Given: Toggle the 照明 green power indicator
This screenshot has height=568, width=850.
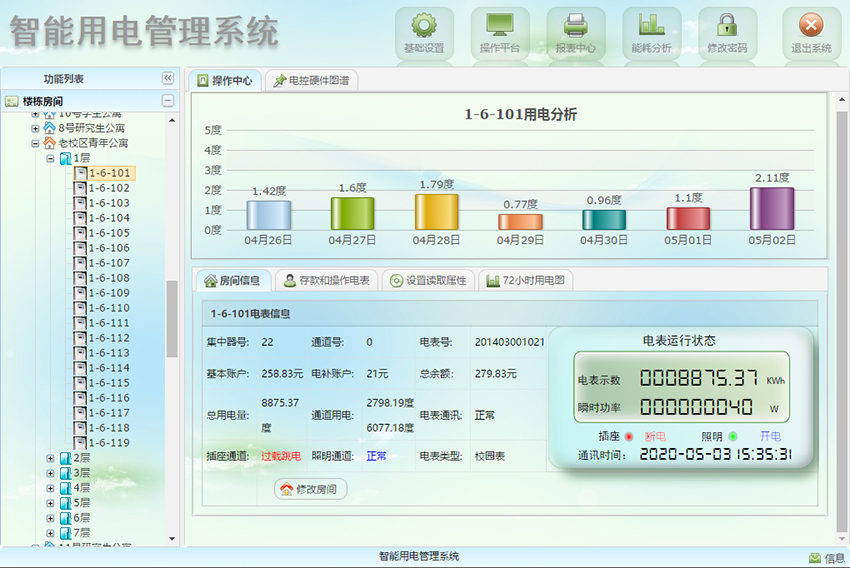Looking at the screenshot, I should [733, 437].
